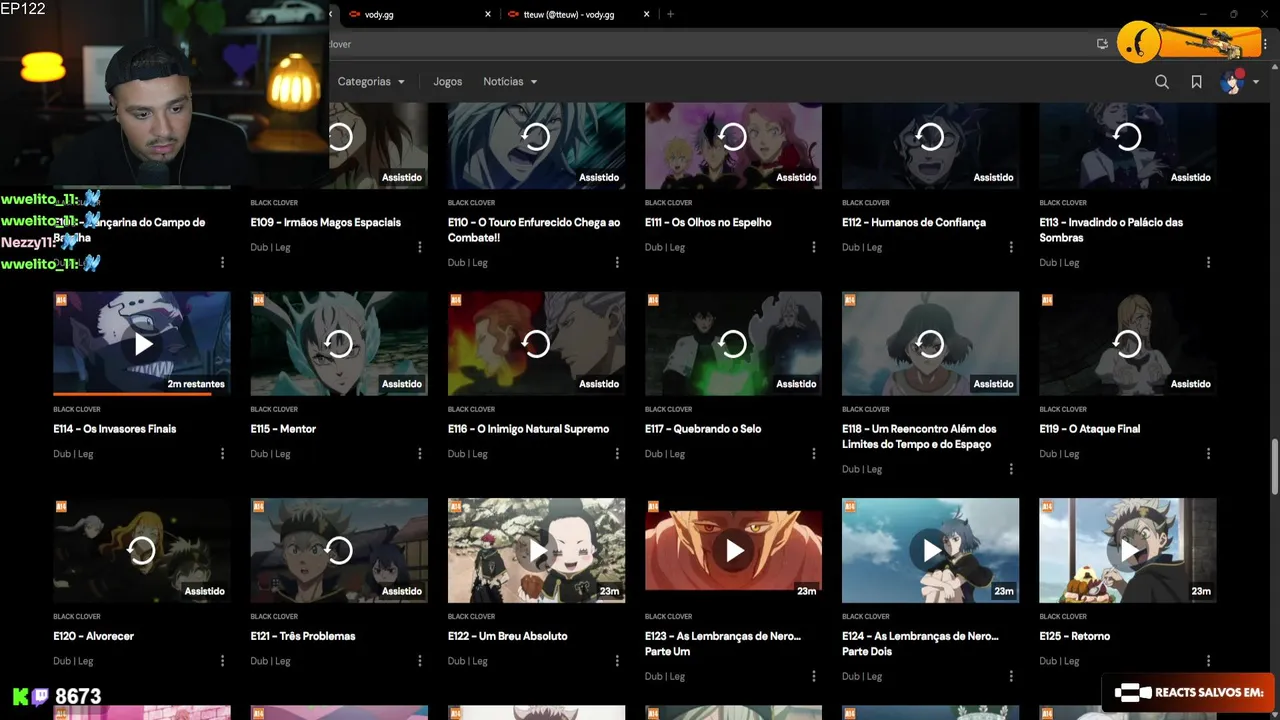The width and height of the screenshot is (1280, 720).
Task: Open options menu for E111 Os Olhos no Espelho
Action: click(814, 247)
